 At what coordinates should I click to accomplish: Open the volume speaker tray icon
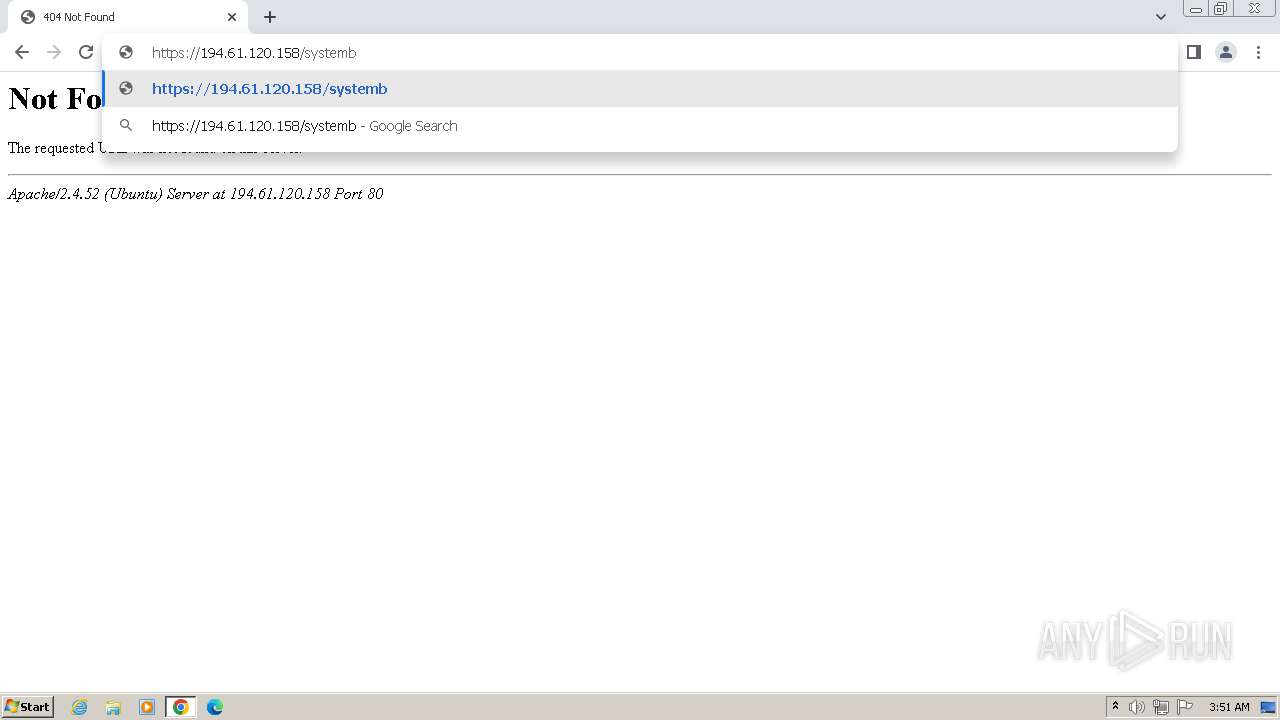pos(1137,707)
